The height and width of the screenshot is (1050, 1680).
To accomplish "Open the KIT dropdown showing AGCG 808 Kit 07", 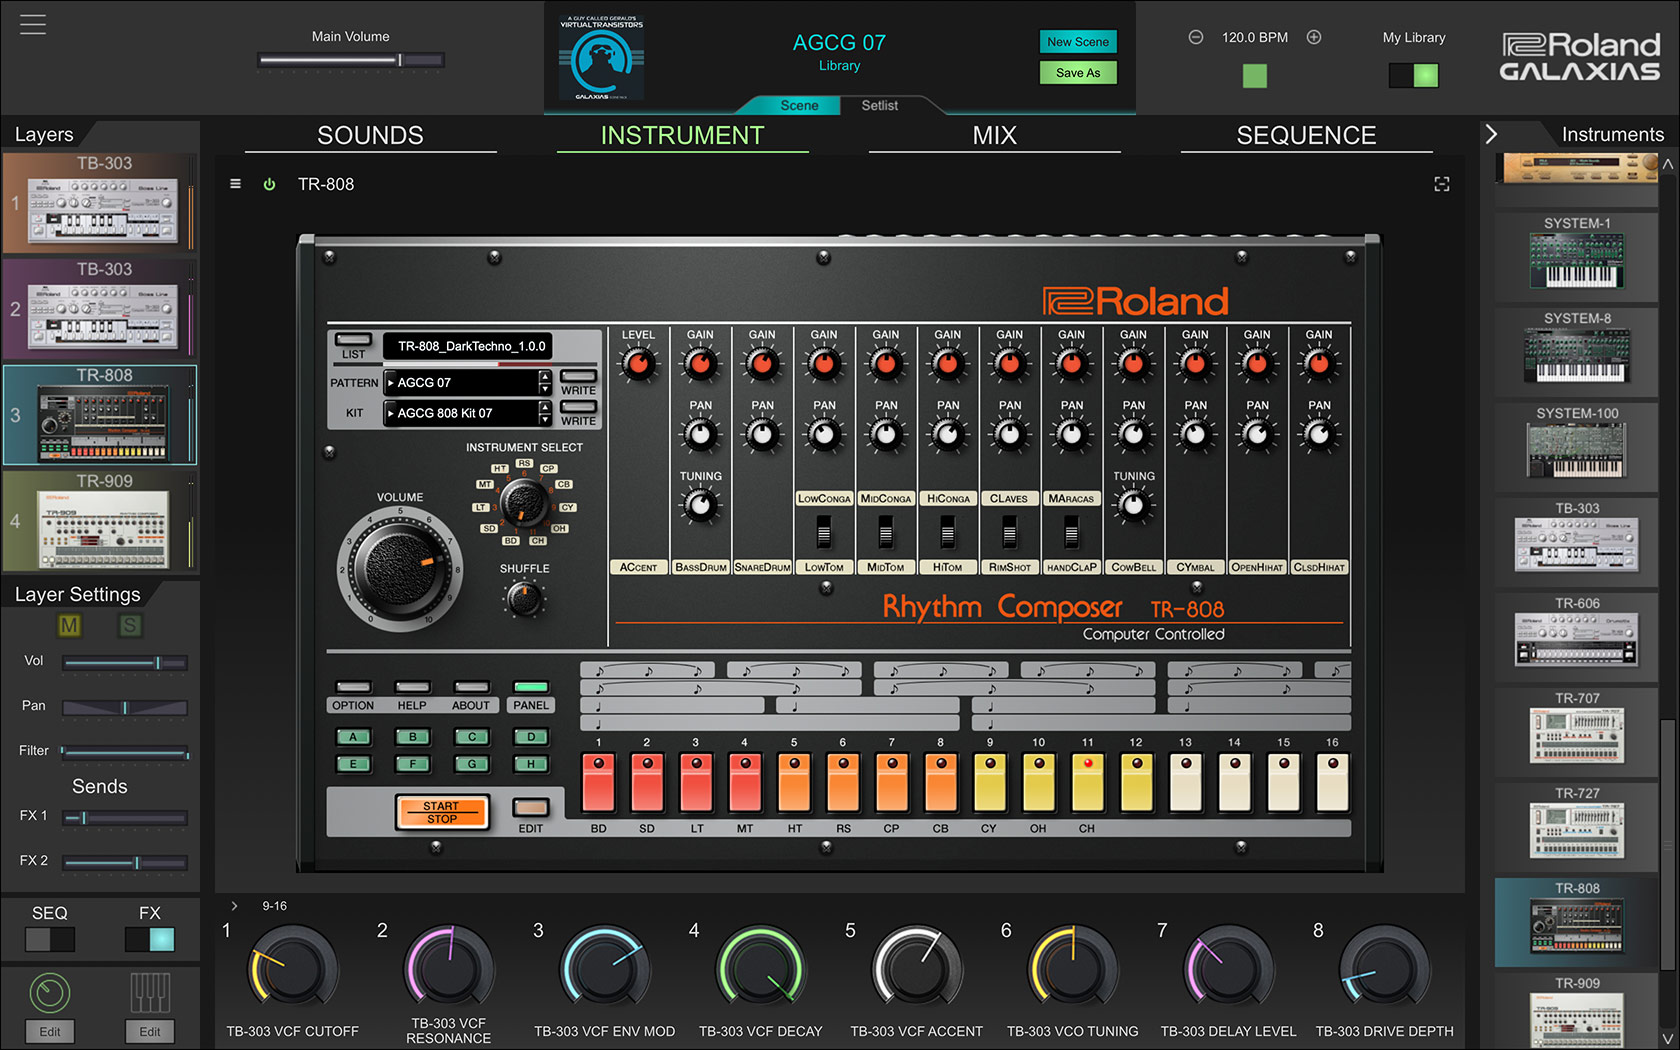I will point(464,413).
